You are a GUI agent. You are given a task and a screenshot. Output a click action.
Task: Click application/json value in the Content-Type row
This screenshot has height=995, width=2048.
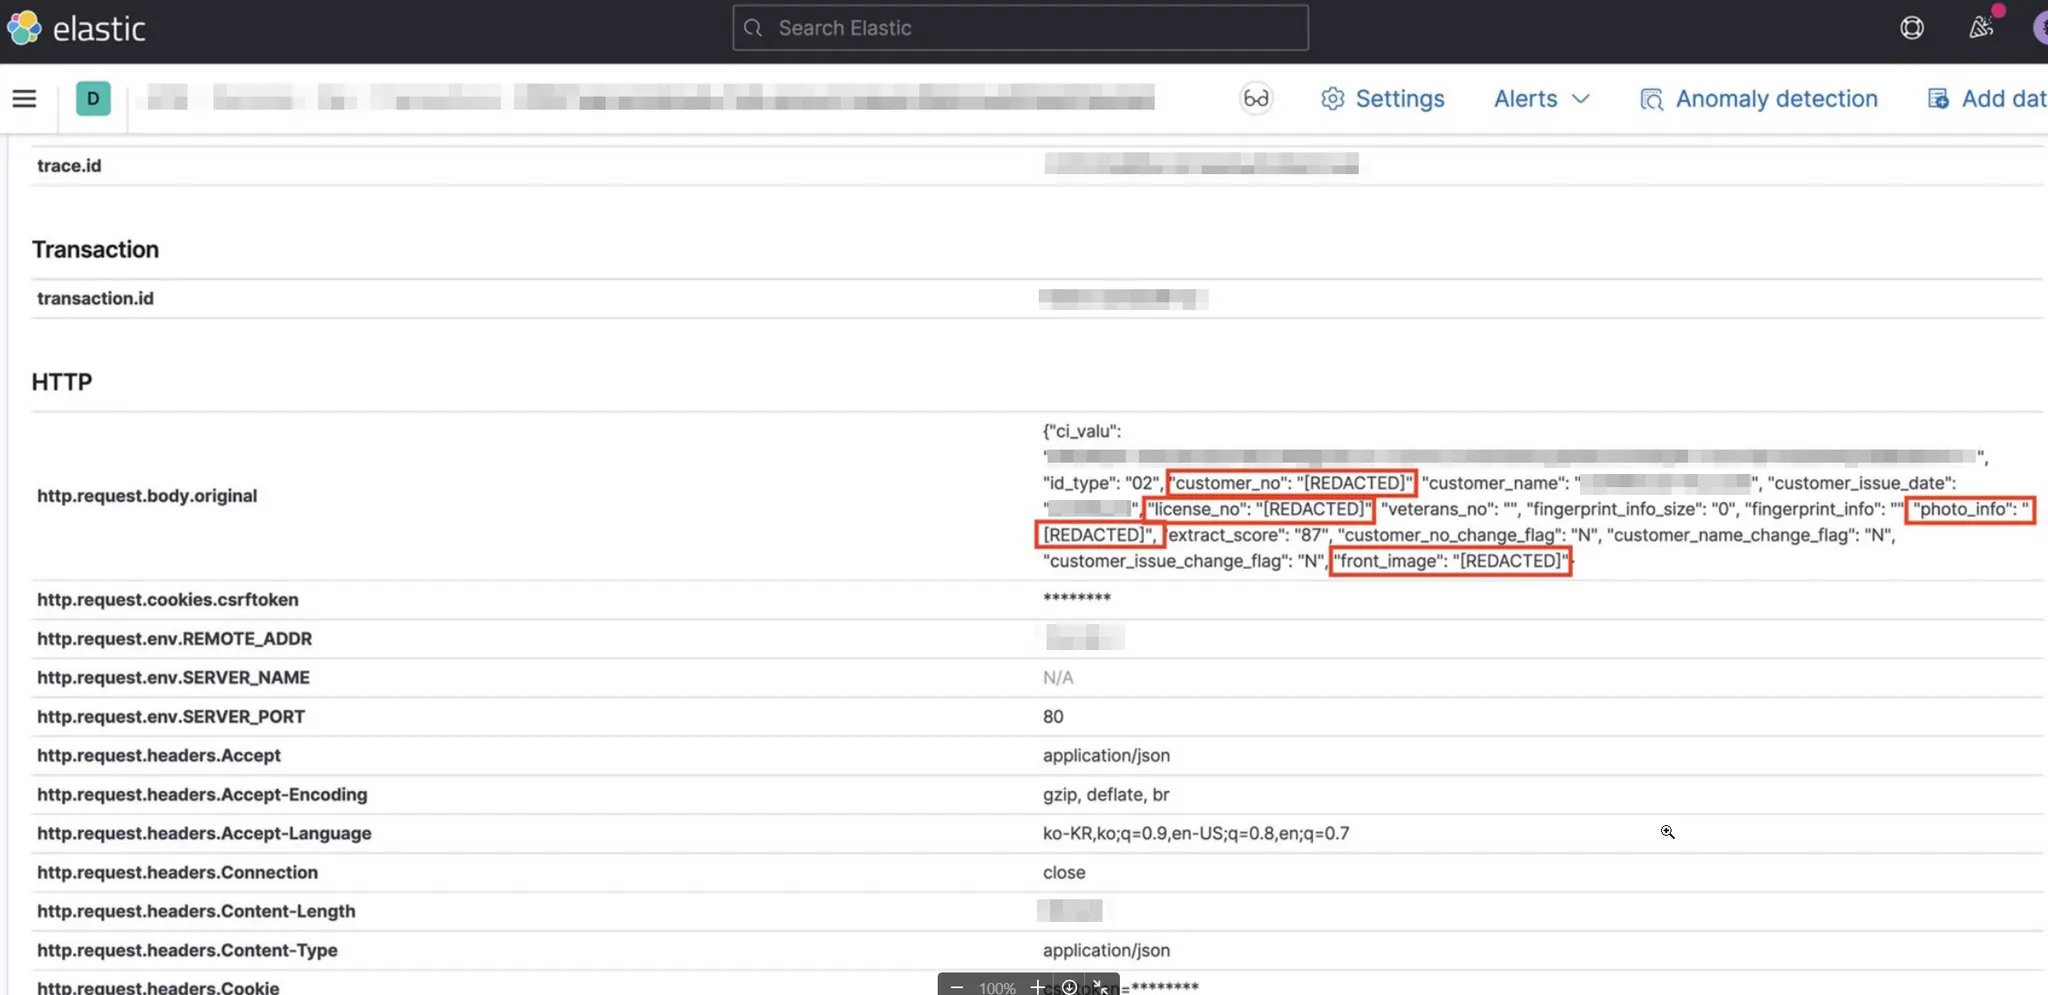click(1106, 951)
